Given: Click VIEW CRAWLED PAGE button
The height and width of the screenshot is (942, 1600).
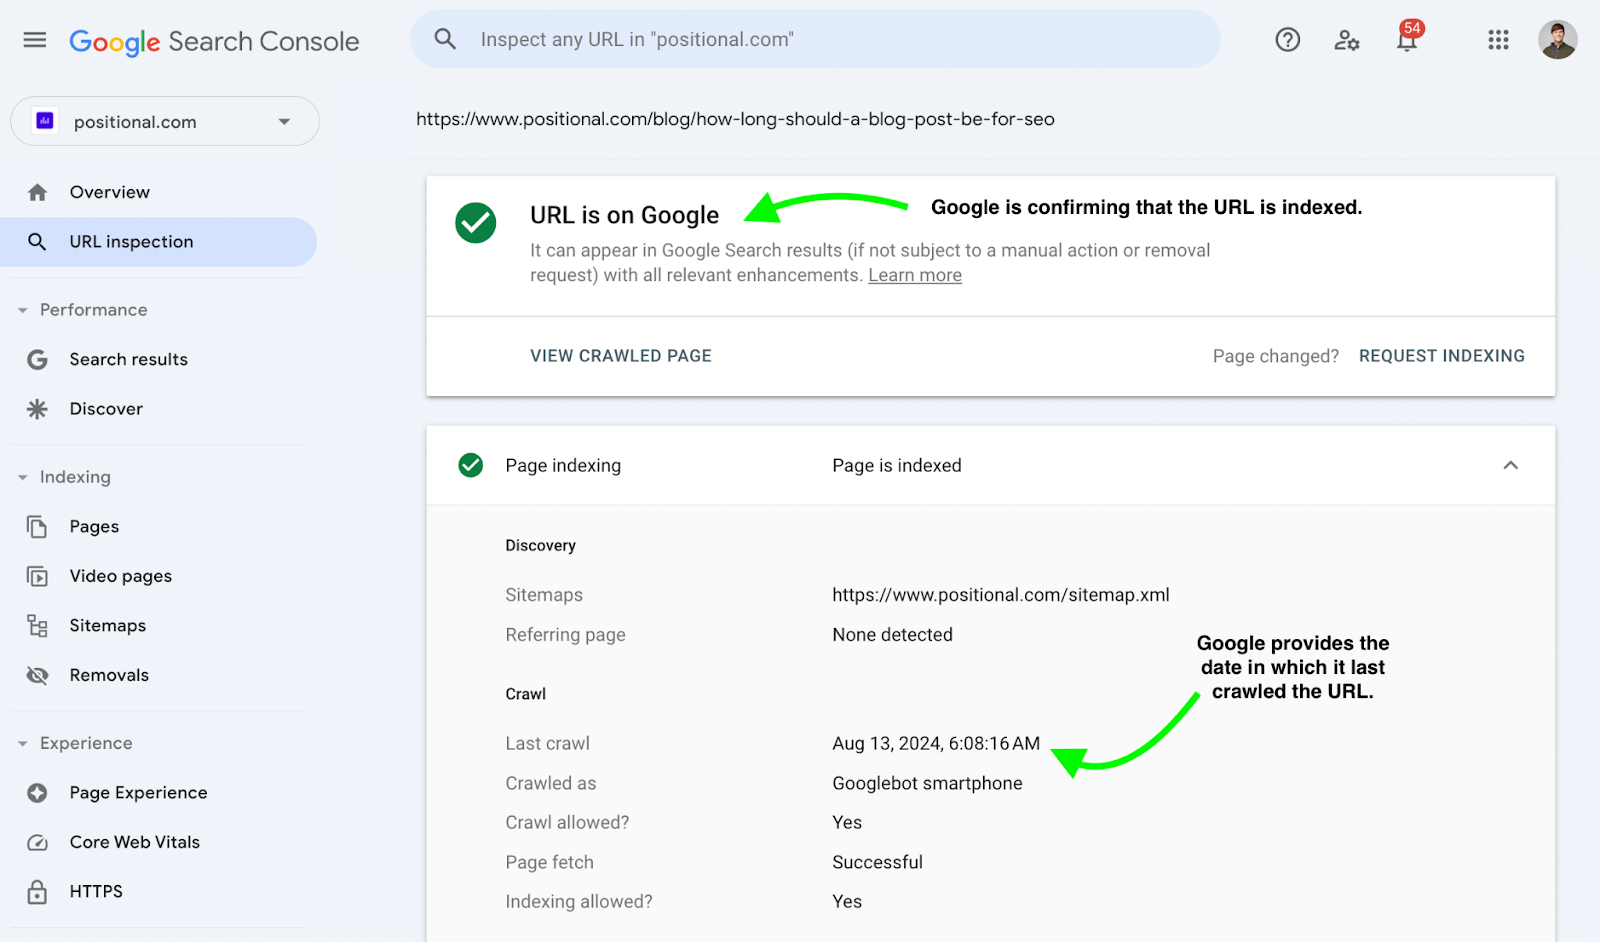Looking at the screenshot, I should click(x=621, y=356).
